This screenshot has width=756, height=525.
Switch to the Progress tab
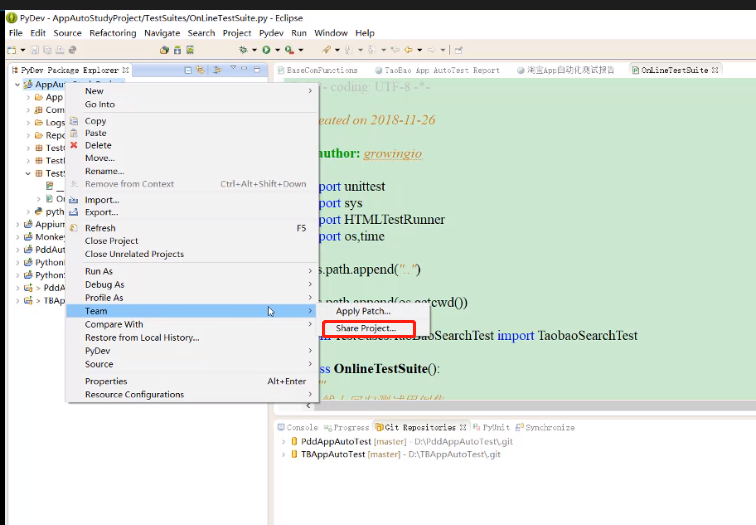346,427
